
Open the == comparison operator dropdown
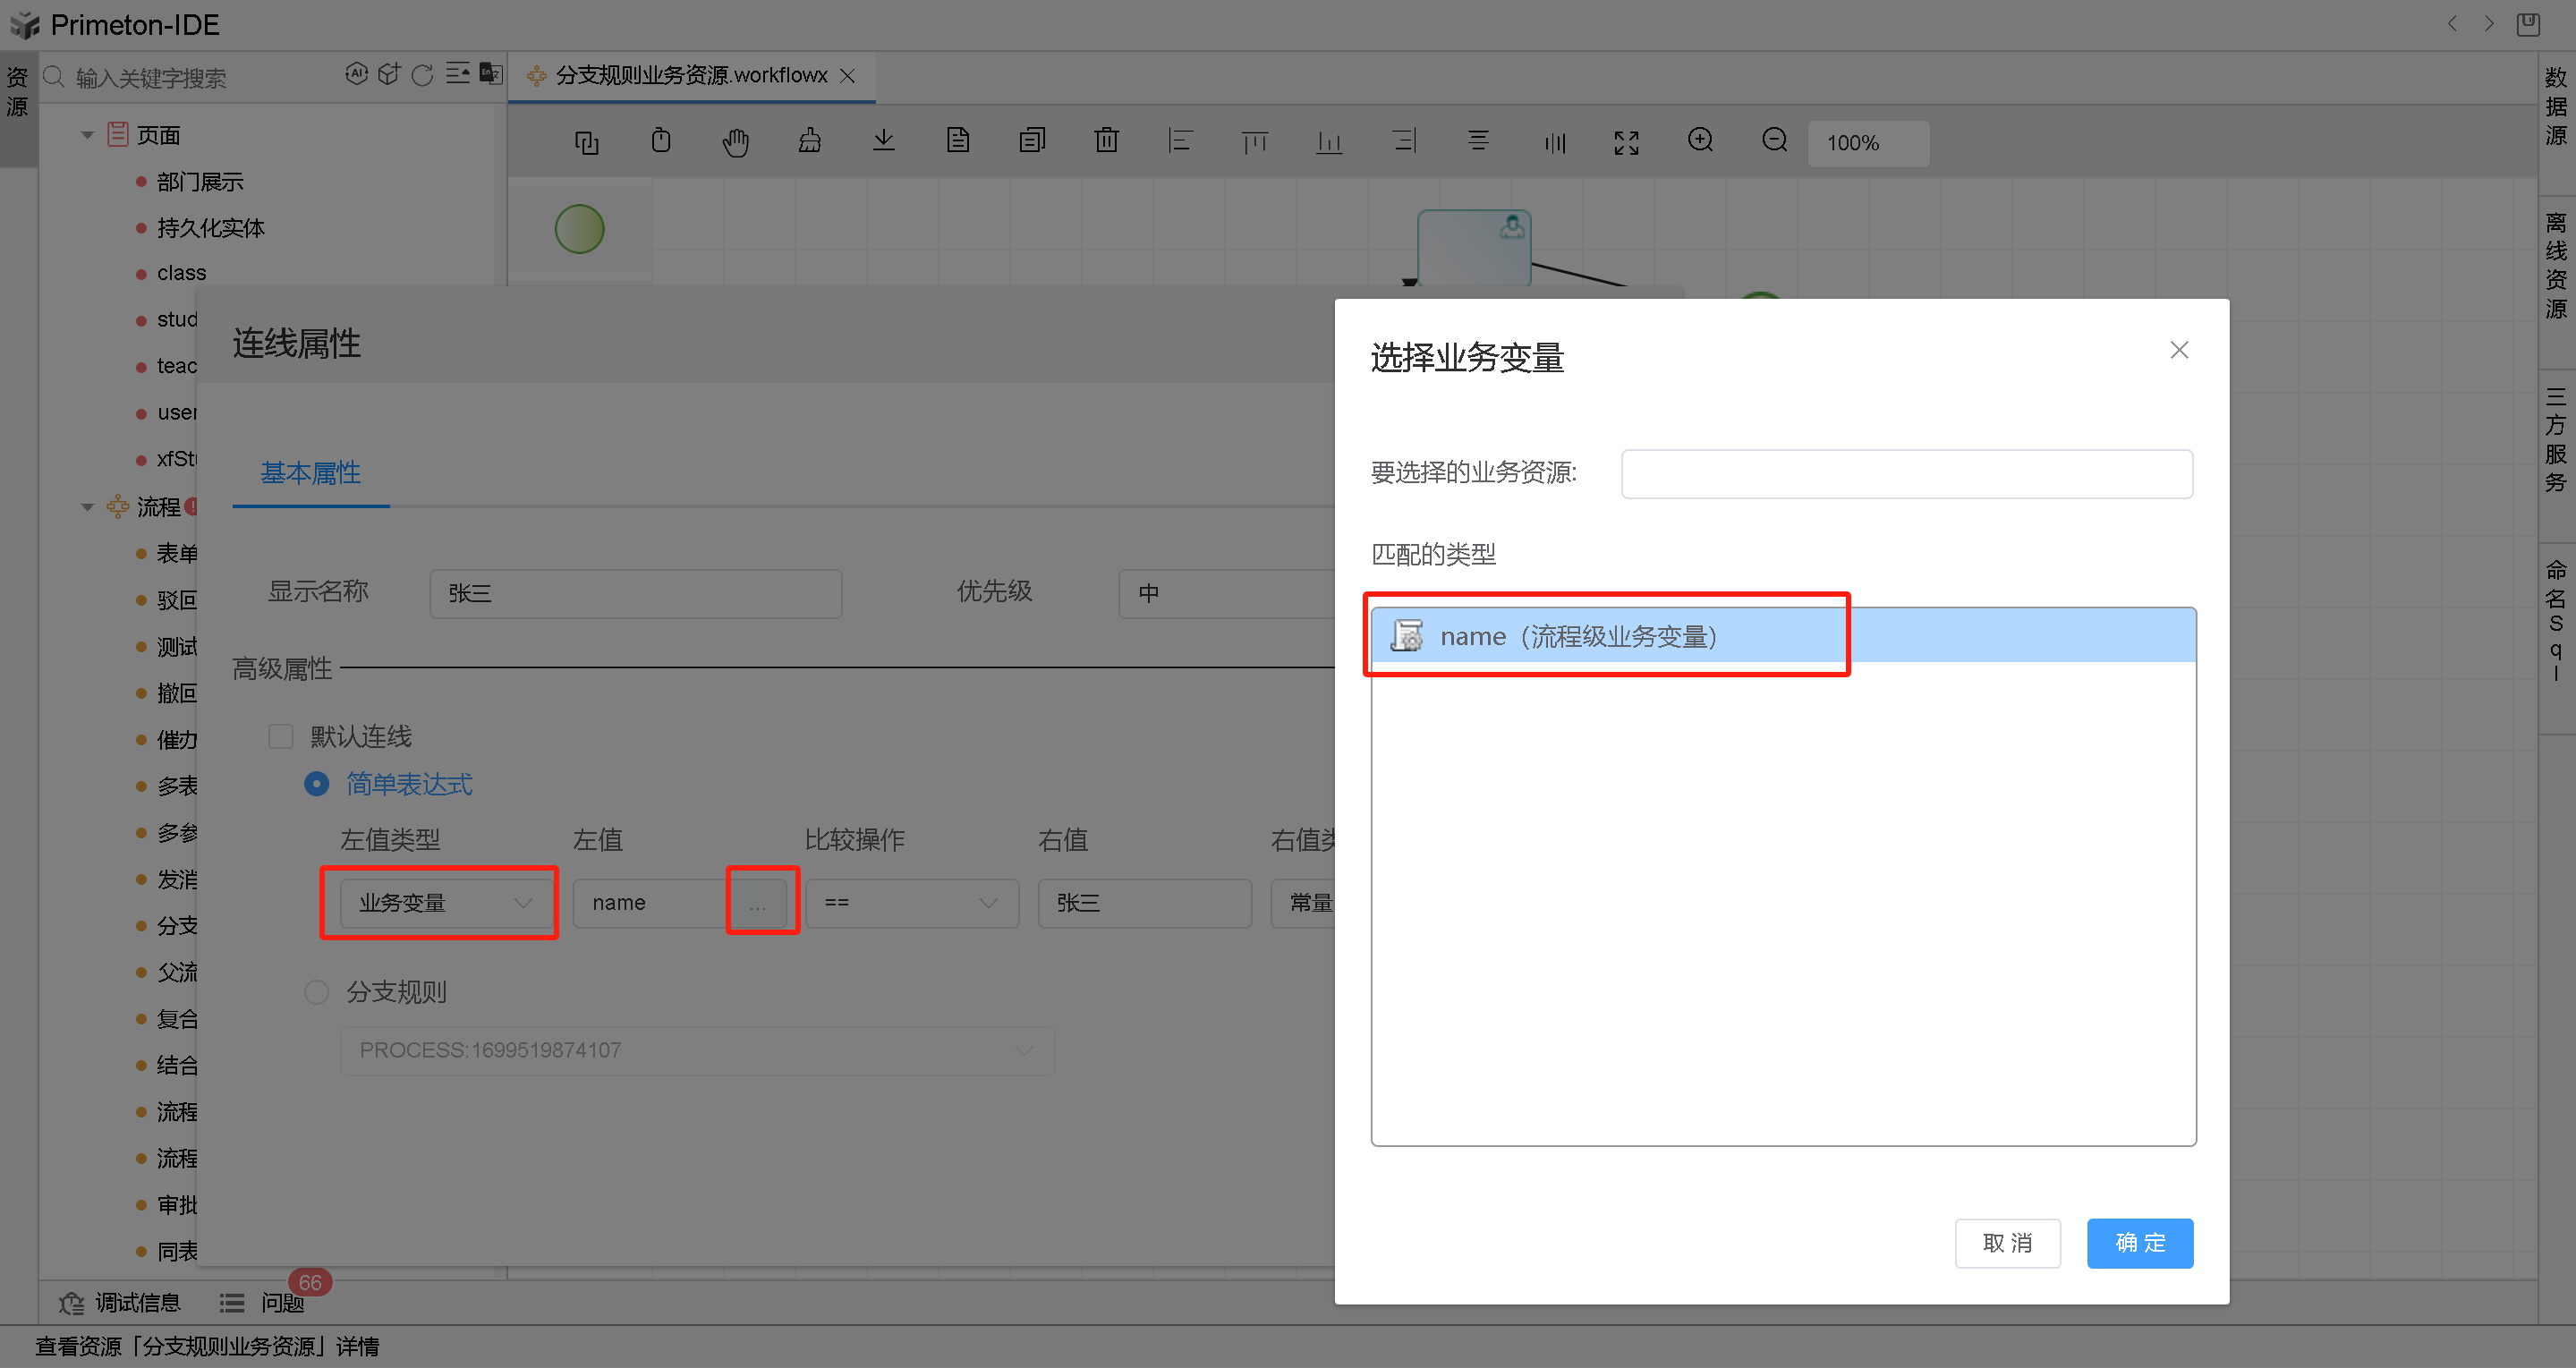(x=911, y=903)
